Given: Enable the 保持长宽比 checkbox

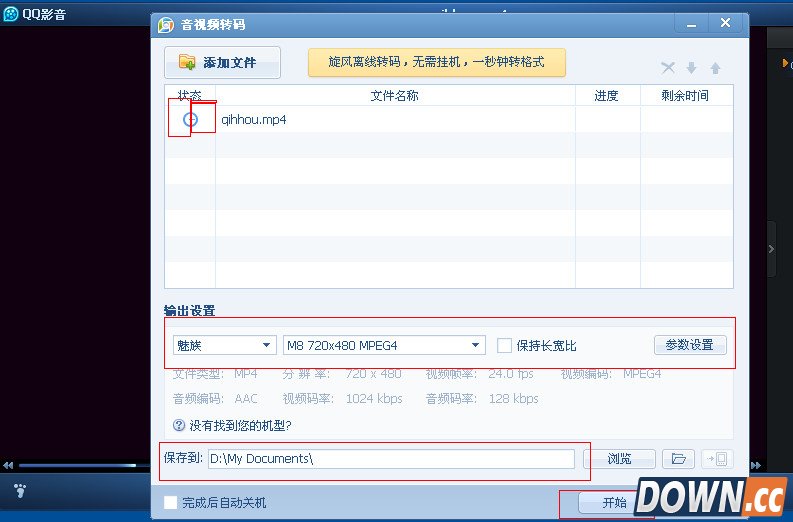Looking at the screenshot, I should [x=504, y=345].
